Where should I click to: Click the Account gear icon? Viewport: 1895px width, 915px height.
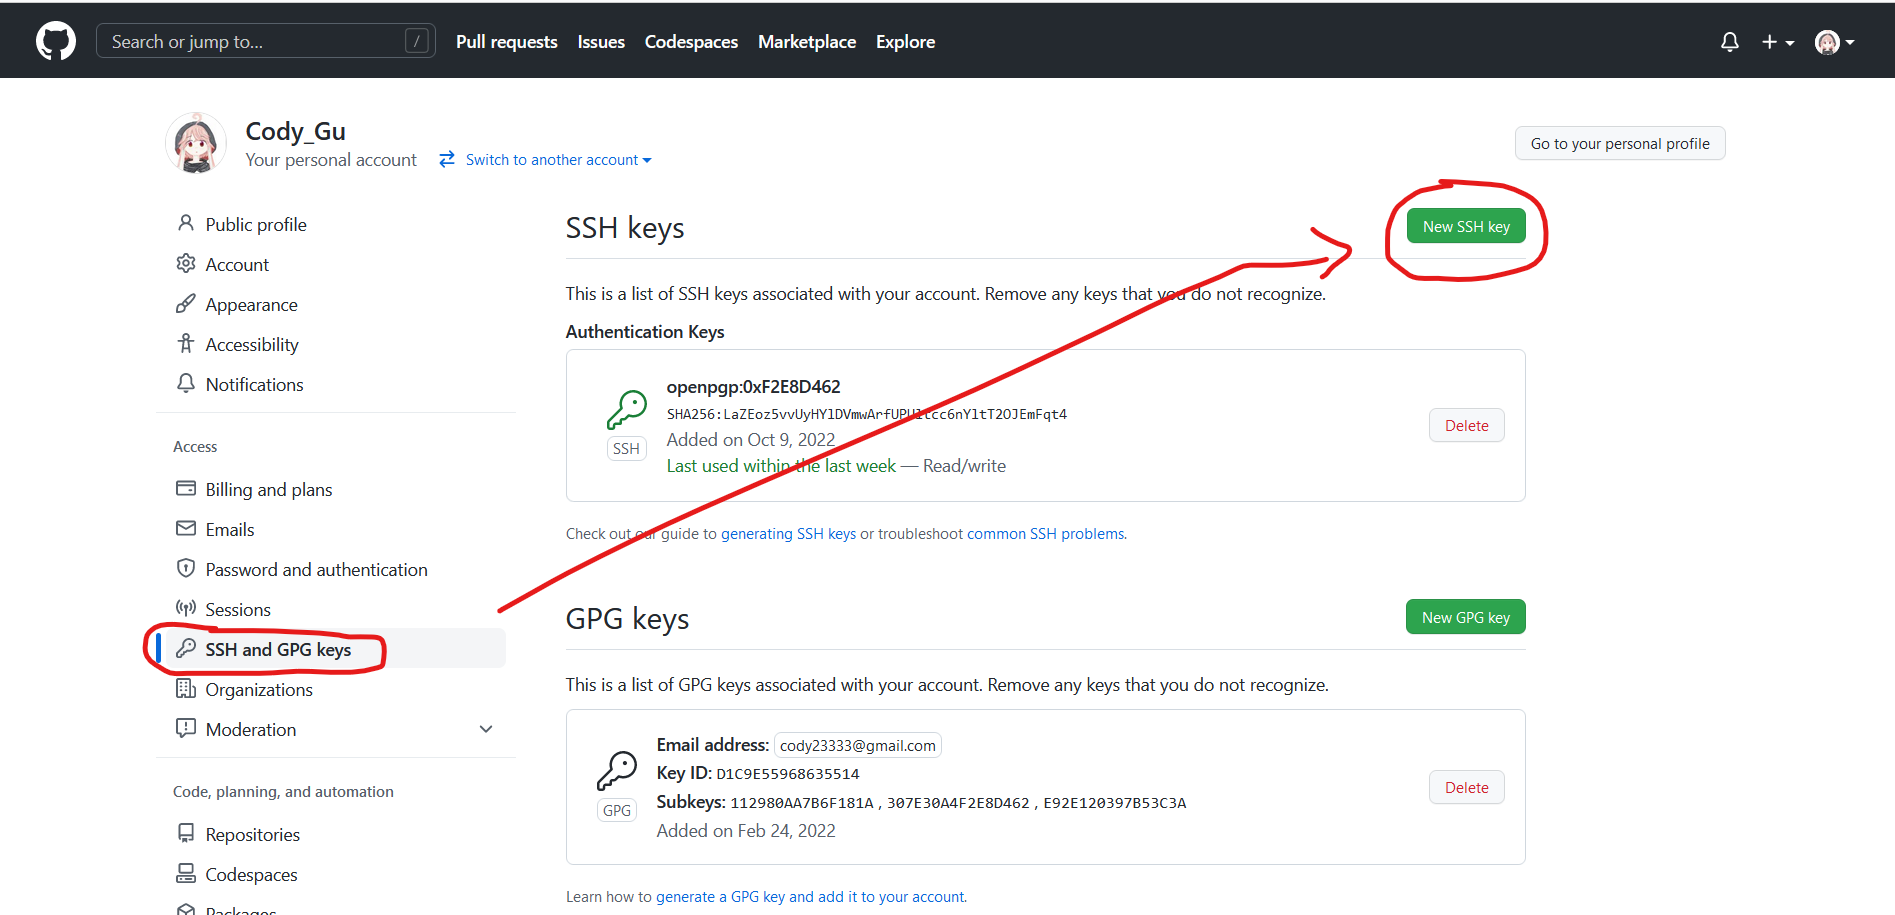pyautogui.click(x=186, y=263)
